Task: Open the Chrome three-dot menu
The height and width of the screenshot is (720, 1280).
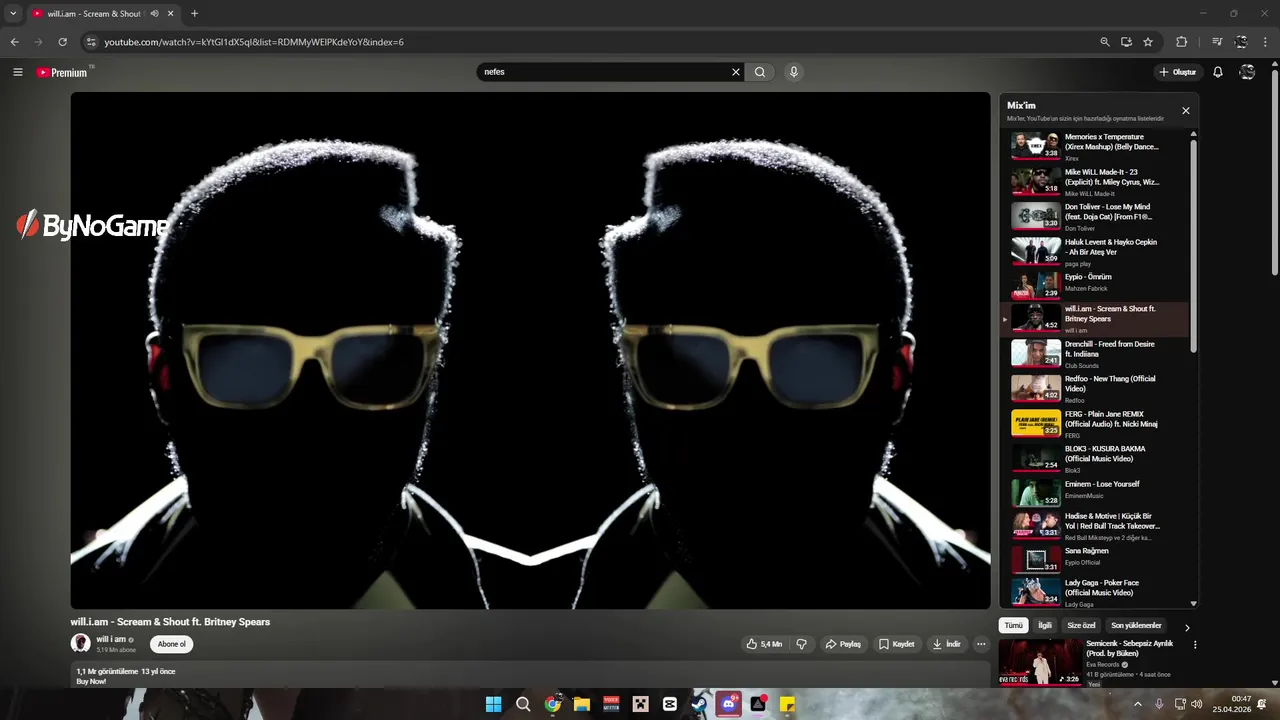Action: (1265, 42)
